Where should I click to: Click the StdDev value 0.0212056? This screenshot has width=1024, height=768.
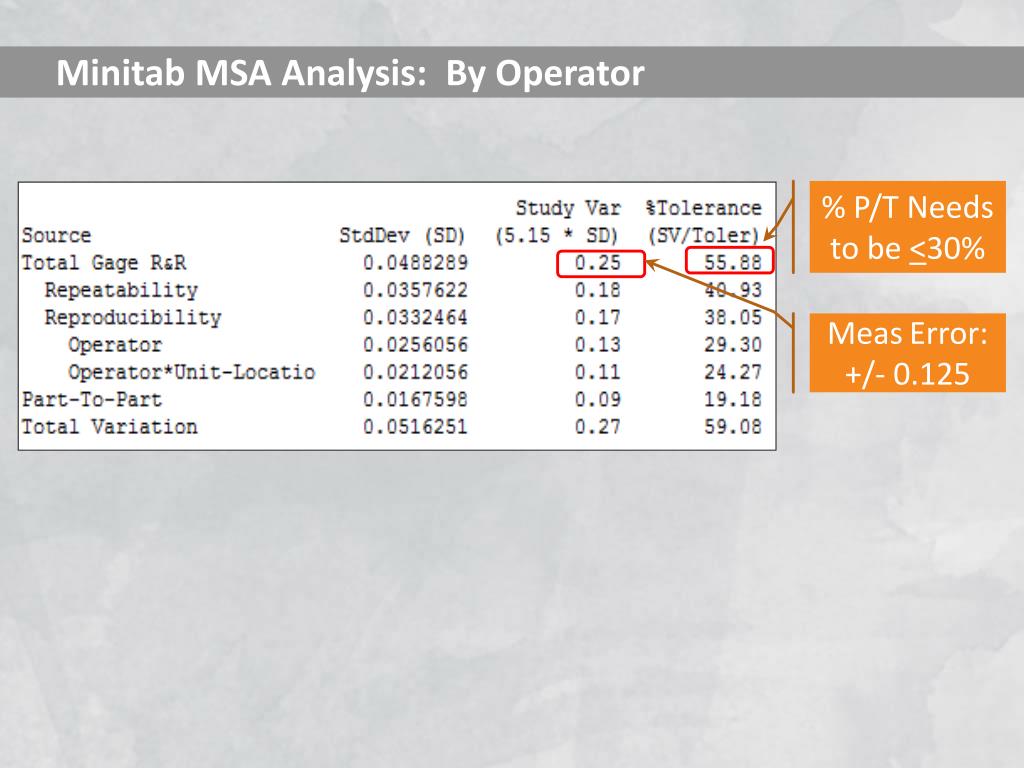pos(415,372)
